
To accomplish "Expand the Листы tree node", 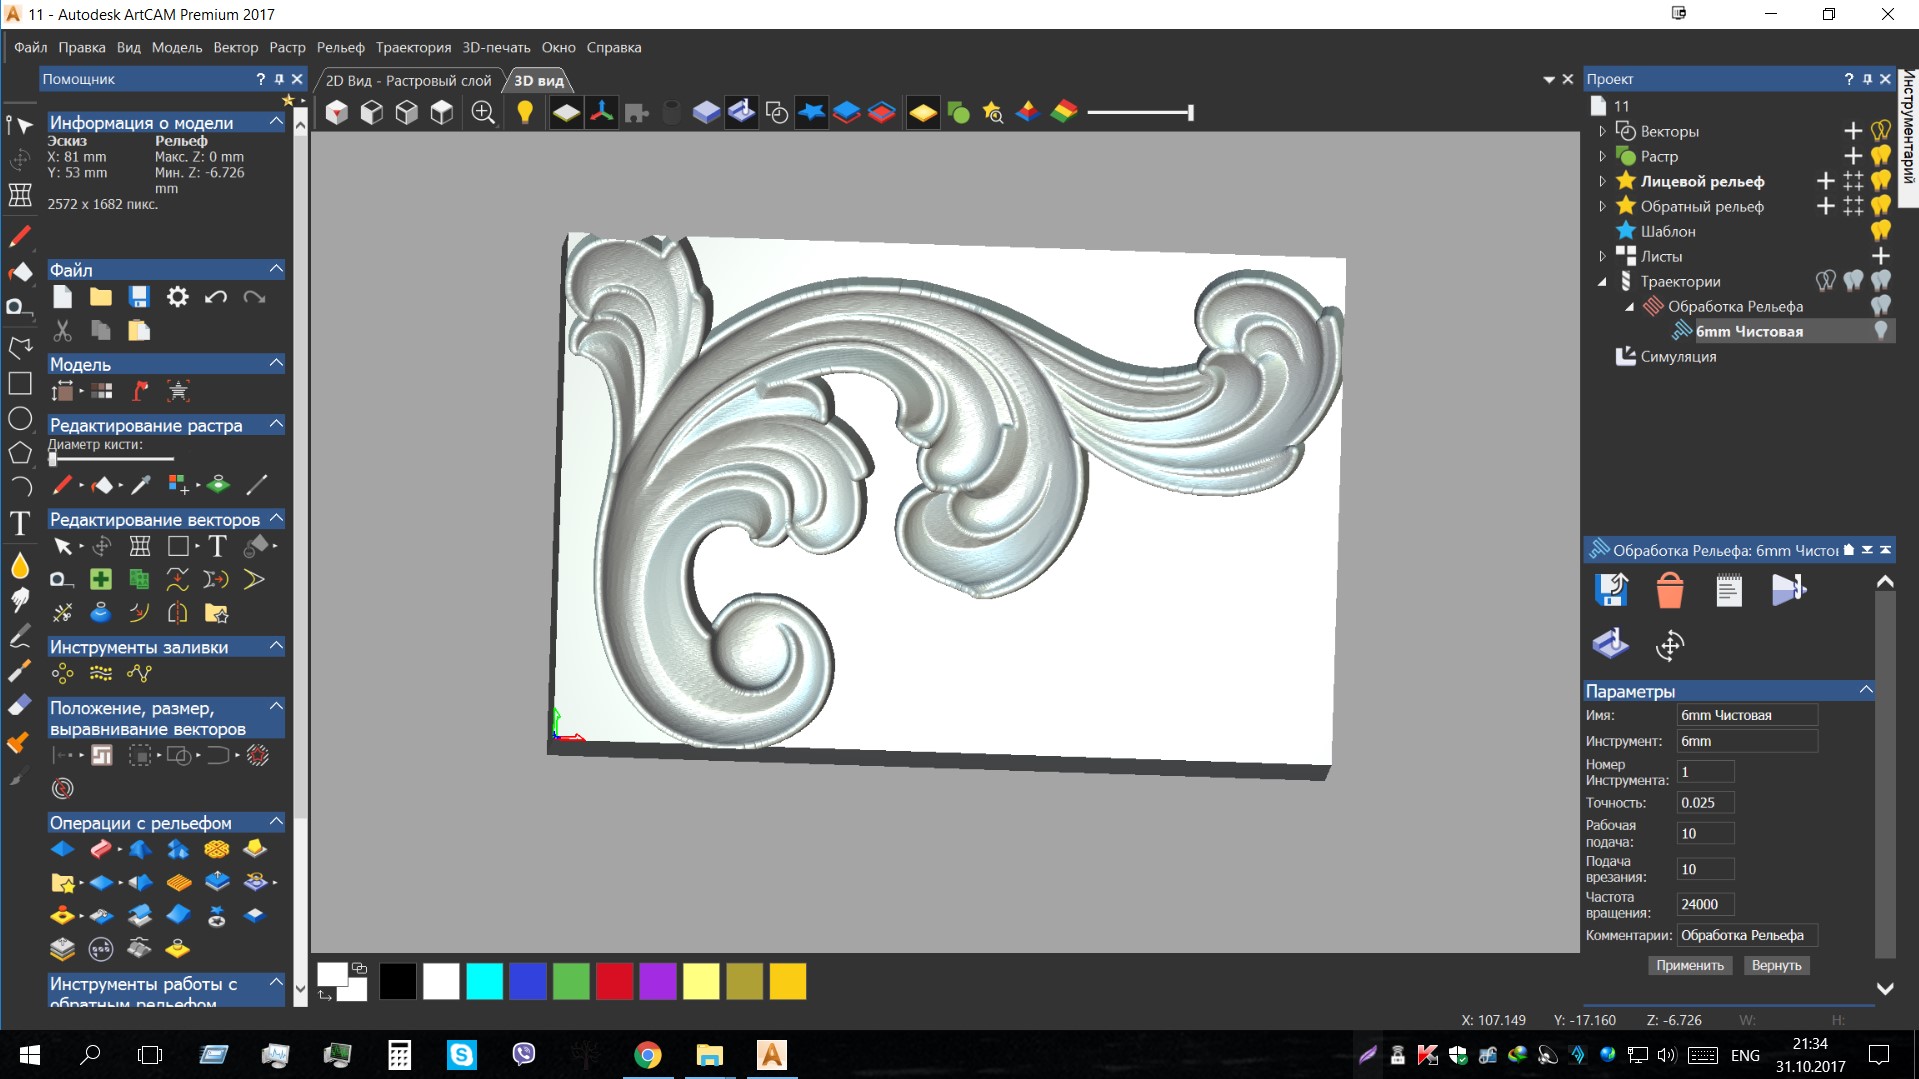I will 1602,256.
